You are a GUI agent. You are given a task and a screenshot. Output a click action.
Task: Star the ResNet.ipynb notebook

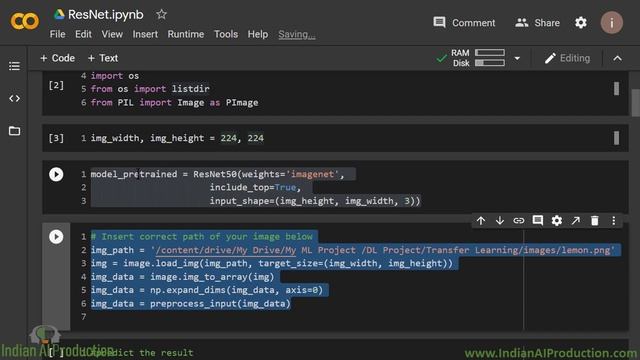click(161, 15)
